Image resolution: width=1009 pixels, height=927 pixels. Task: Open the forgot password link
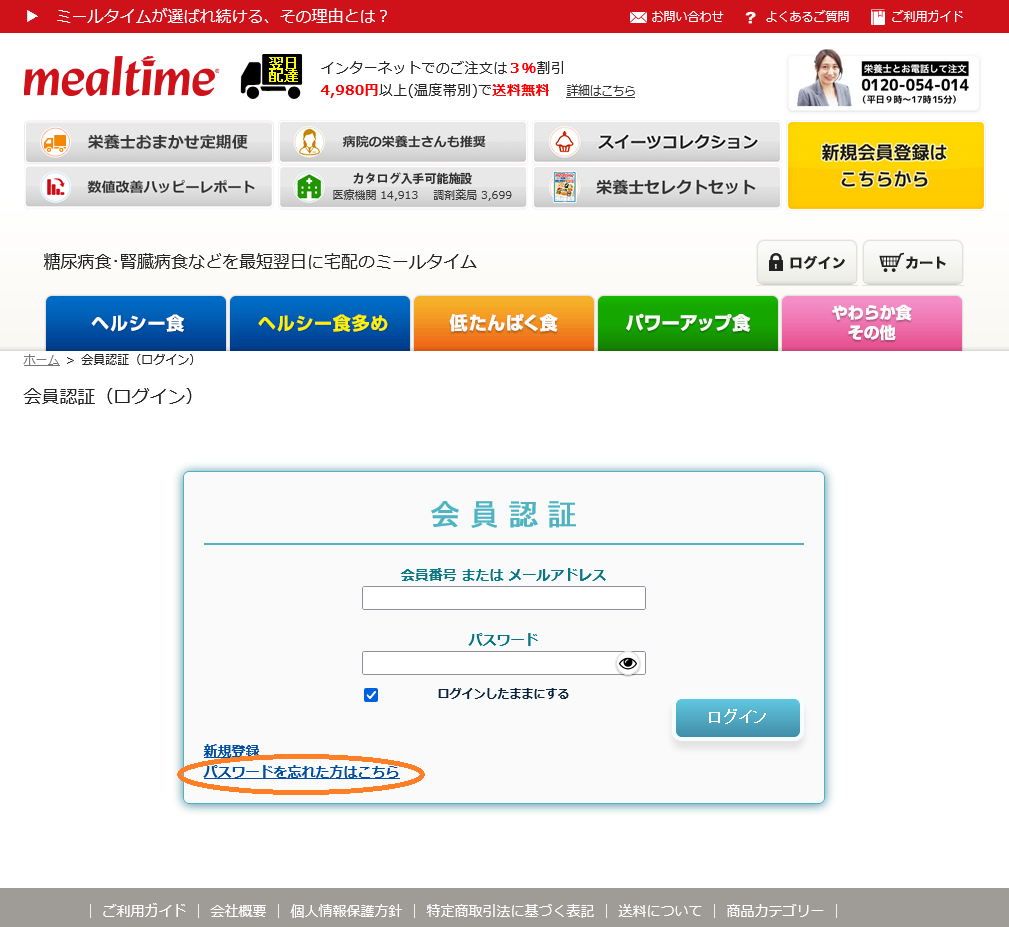point(301,772)
